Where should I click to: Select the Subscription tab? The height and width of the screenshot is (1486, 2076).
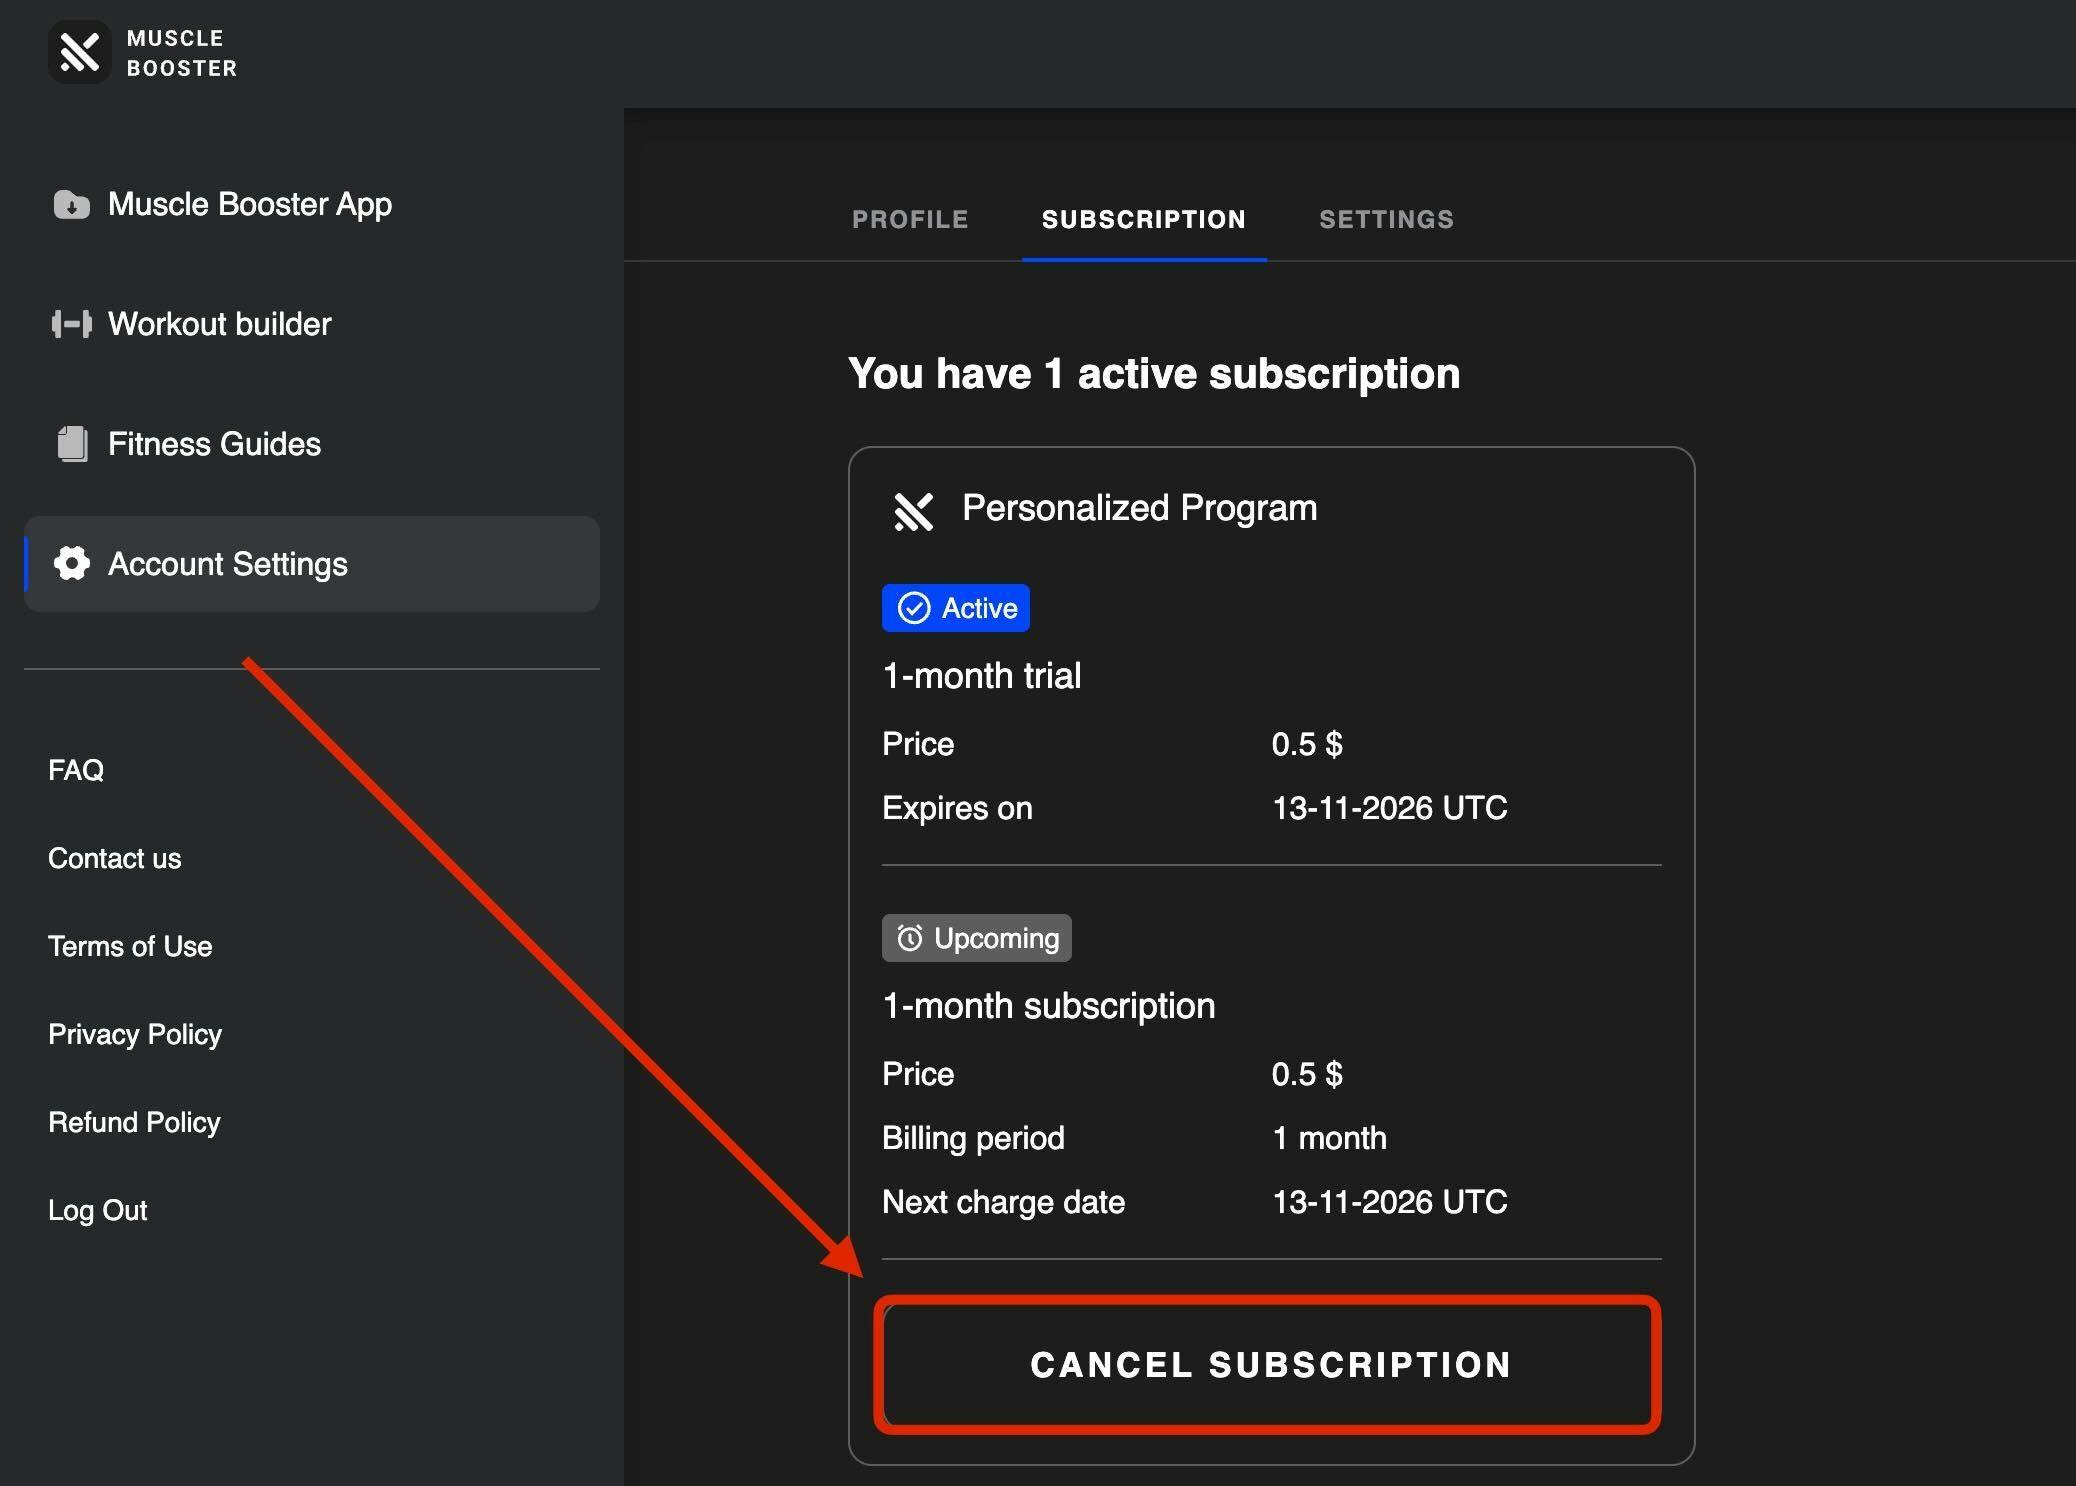(x=1144, y=219)
